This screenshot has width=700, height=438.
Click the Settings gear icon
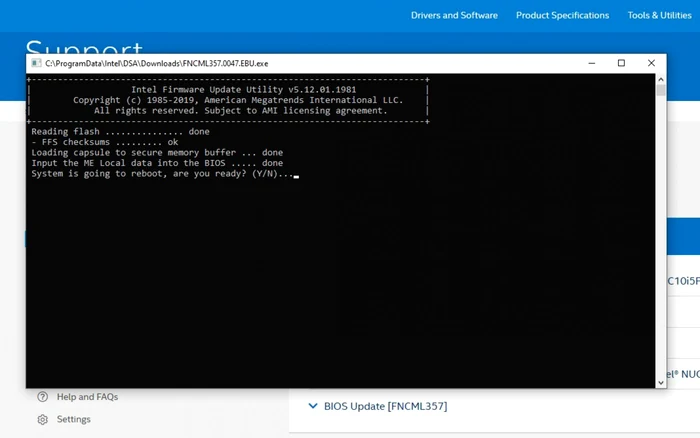(42, 419)
